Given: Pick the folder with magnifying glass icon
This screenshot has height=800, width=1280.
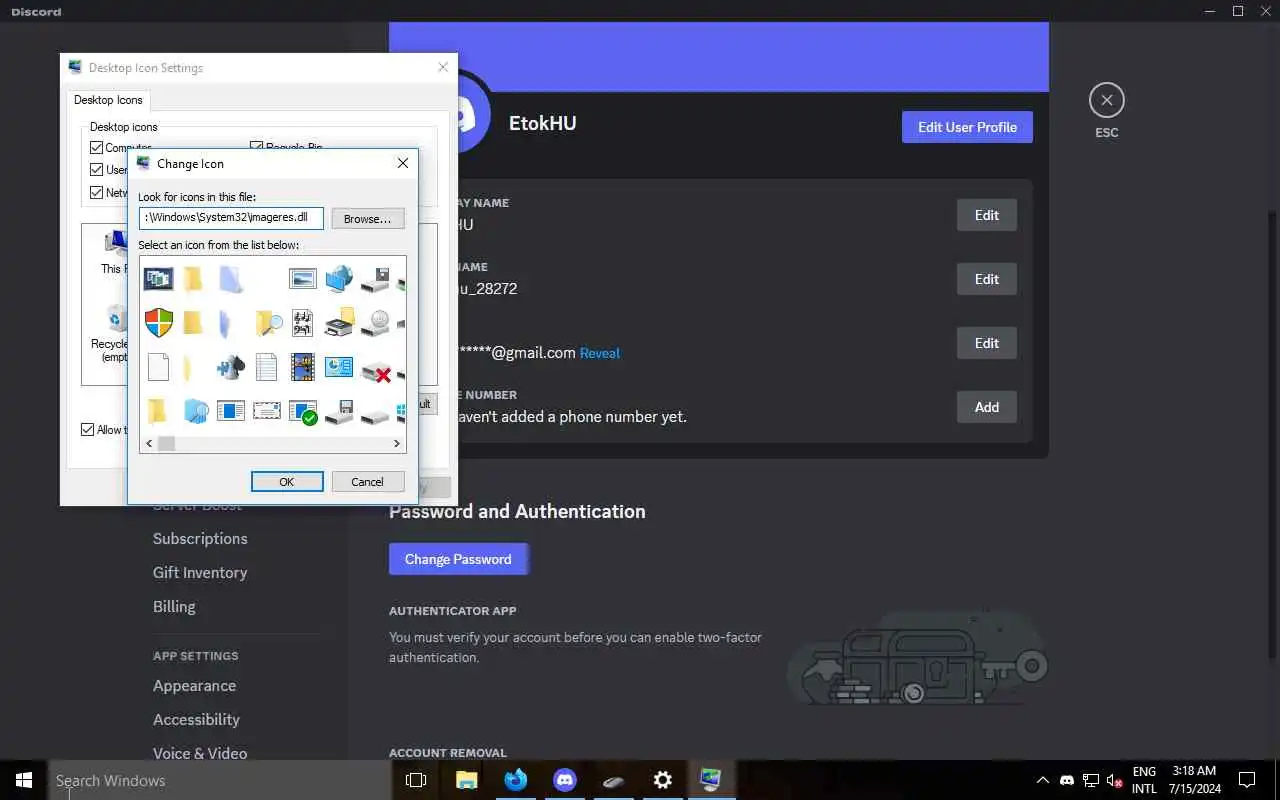Looking at the screenshot, I should (x=267, y=322).
